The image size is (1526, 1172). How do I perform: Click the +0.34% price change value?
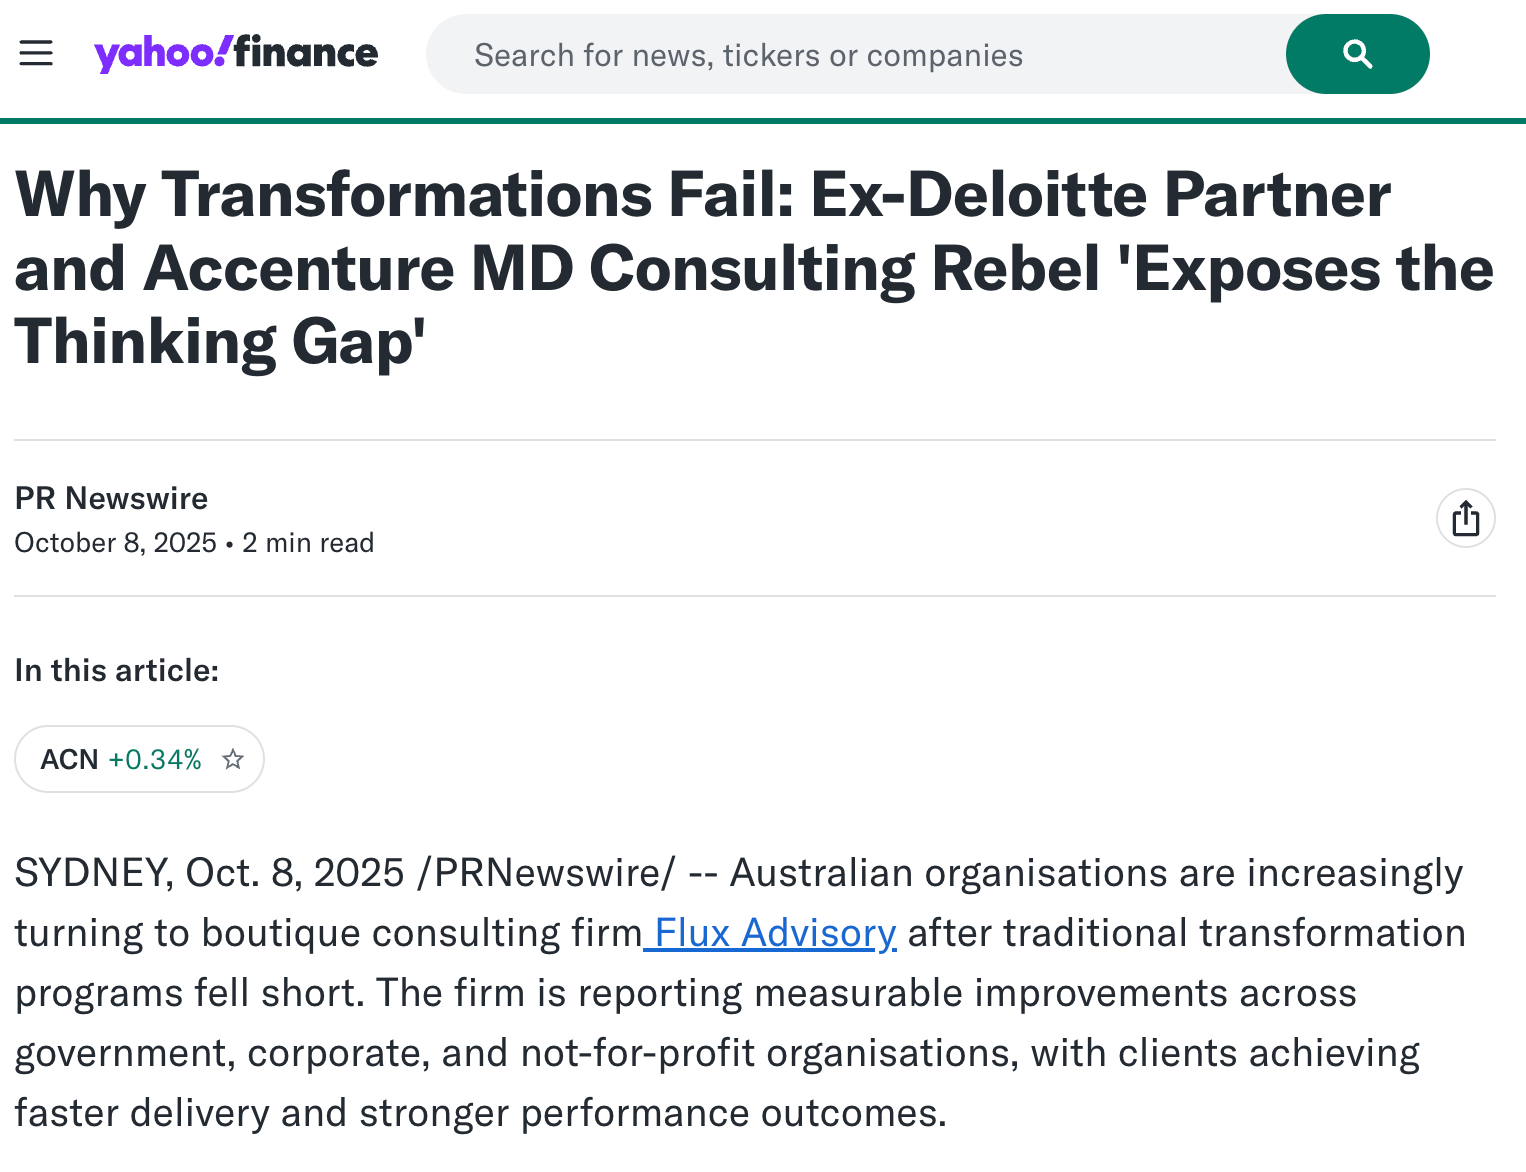click(x=155, y=760)
